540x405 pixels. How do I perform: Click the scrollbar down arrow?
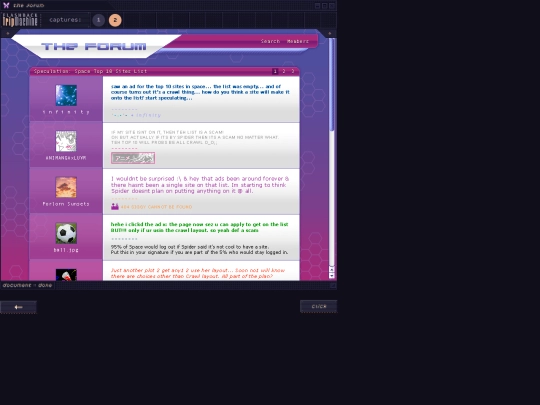coord(332,276)
